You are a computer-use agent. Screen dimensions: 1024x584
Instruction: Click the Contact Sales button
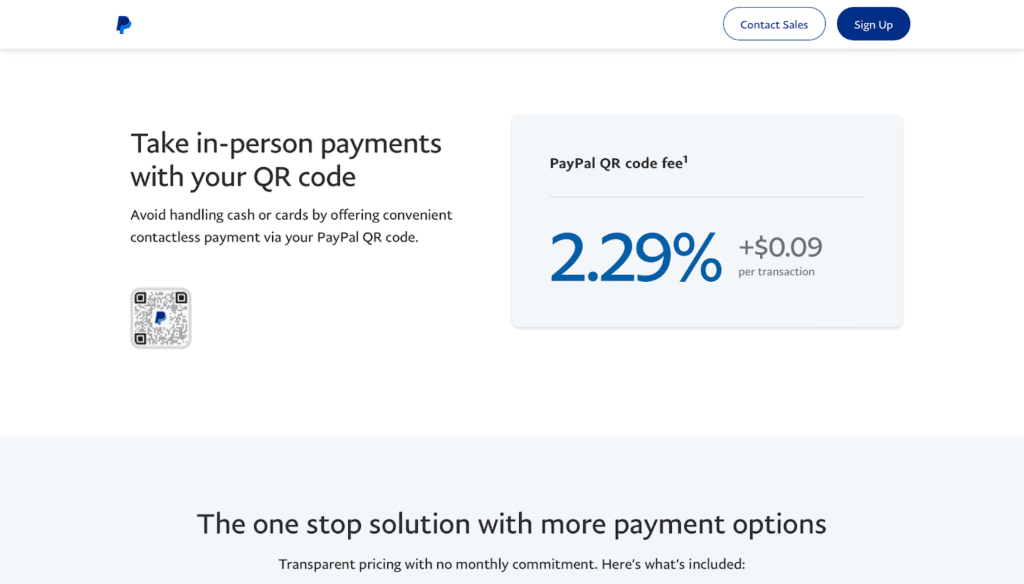[774, 24]
